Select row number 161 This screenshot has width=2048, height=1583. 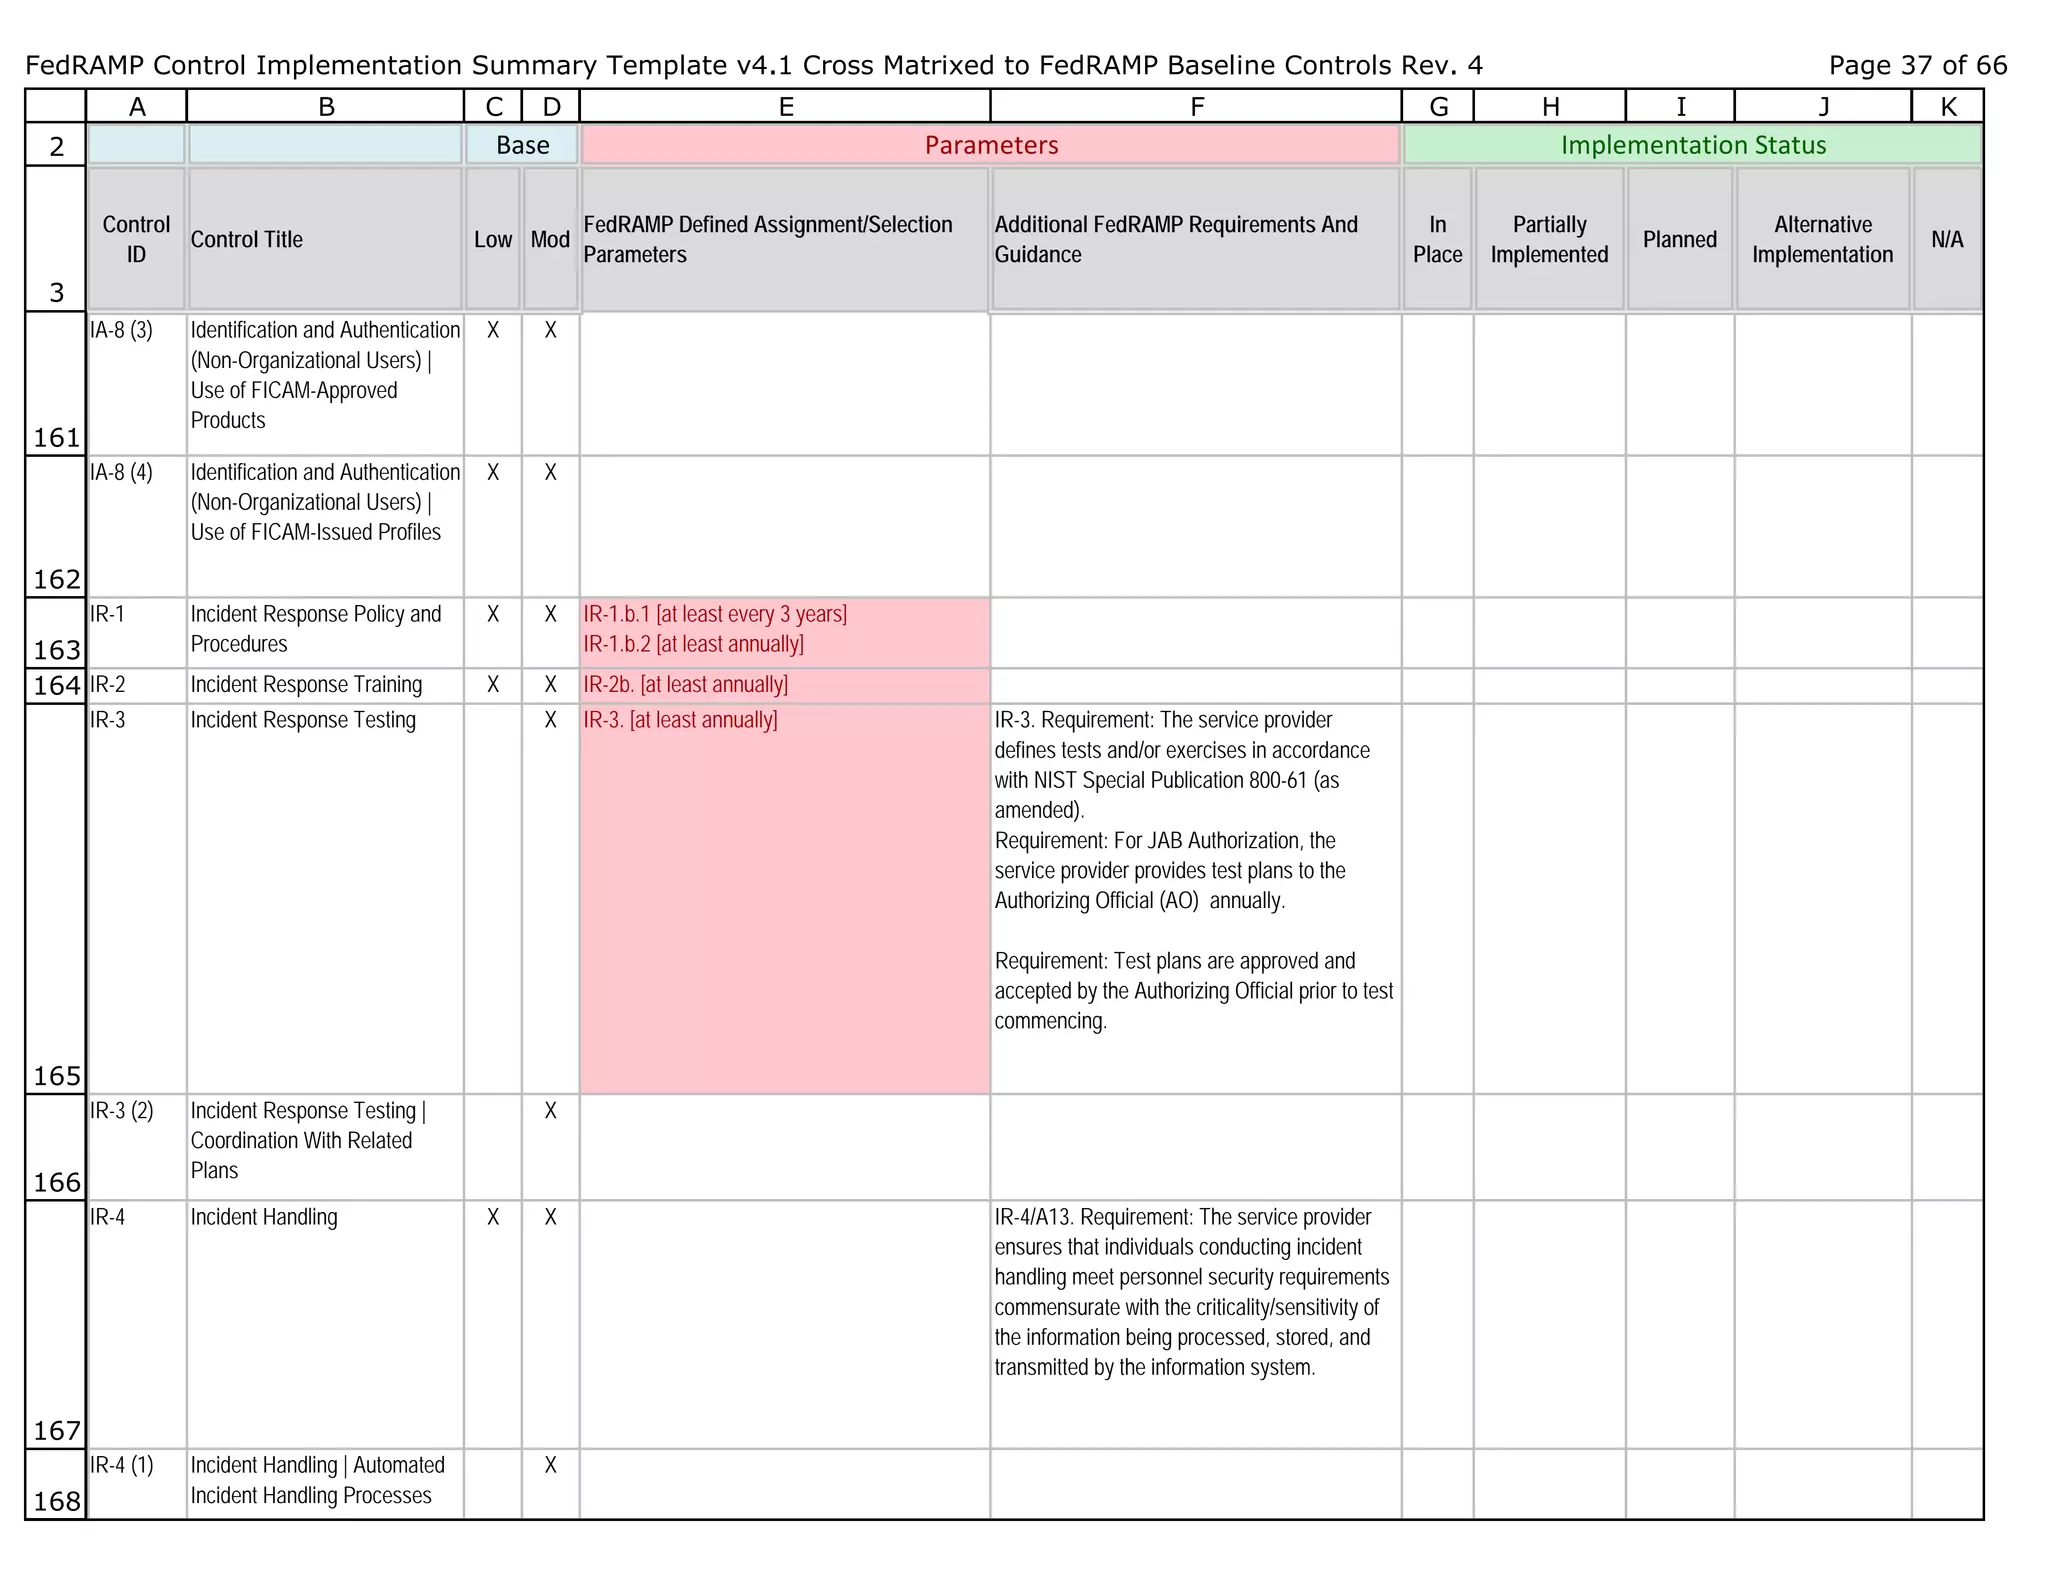57,385
